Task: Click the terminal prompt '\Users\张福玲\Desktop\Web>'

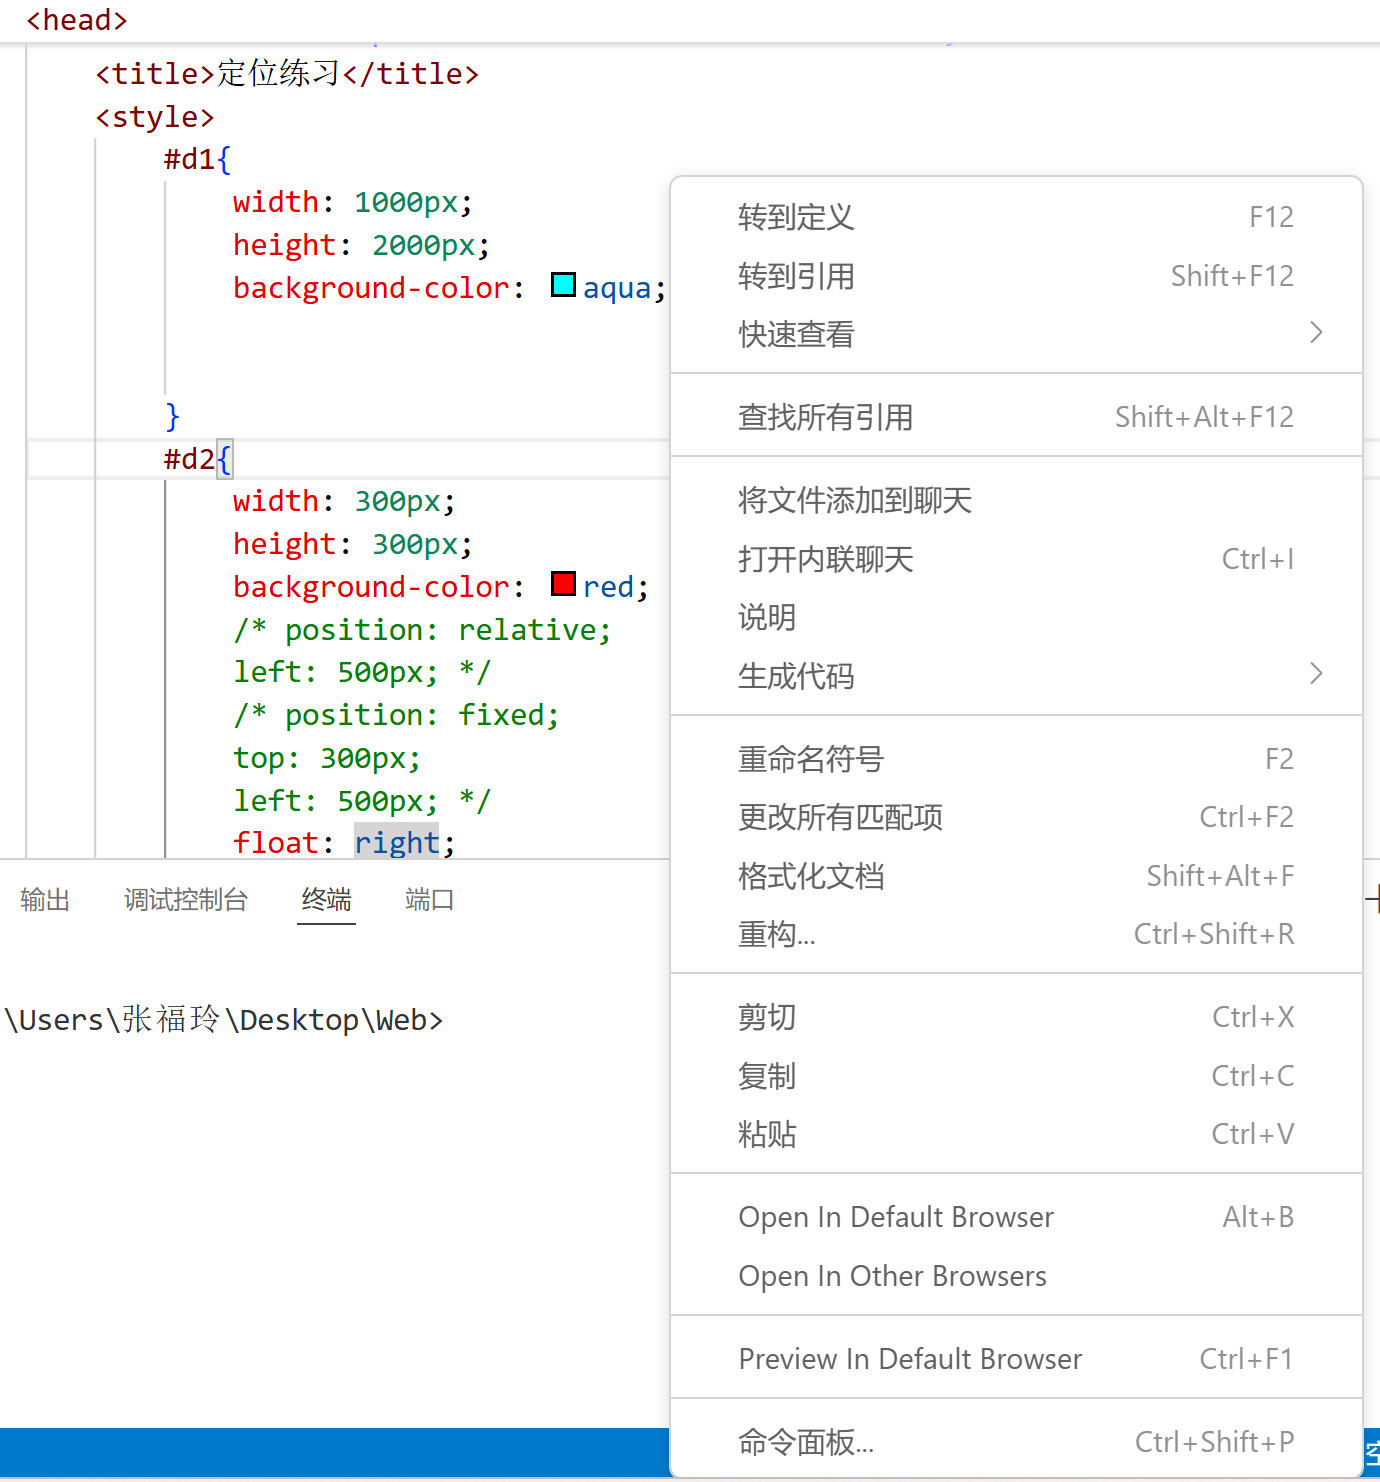Action: coord(224,1020)
